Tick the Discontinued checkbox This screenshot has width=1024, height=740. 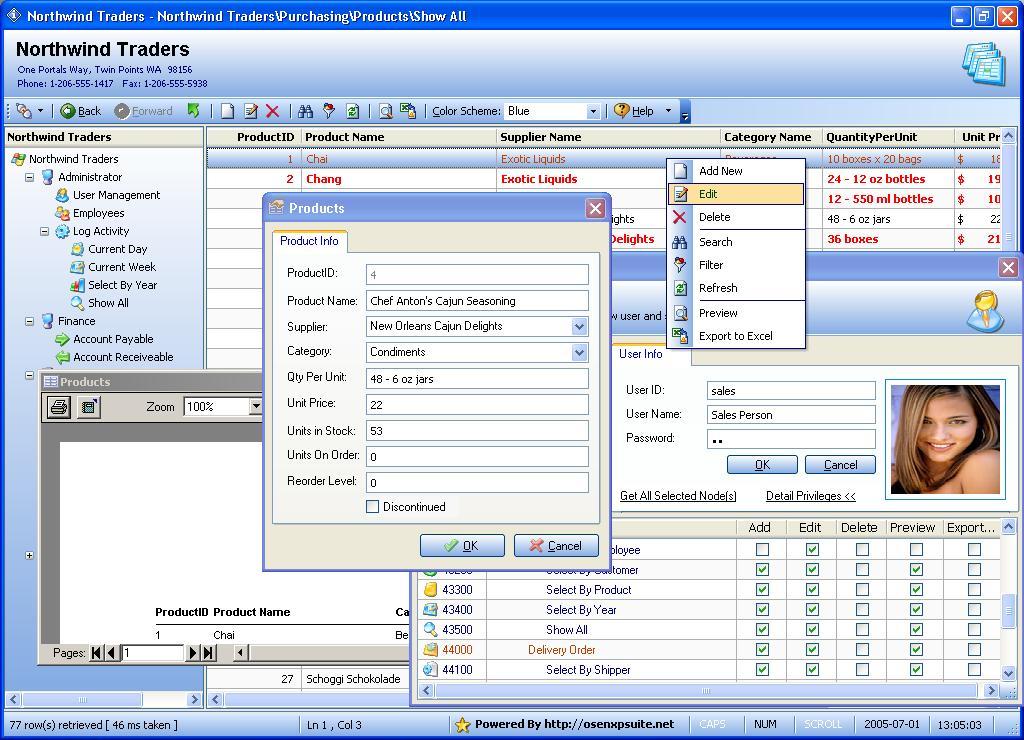point(373,507)
